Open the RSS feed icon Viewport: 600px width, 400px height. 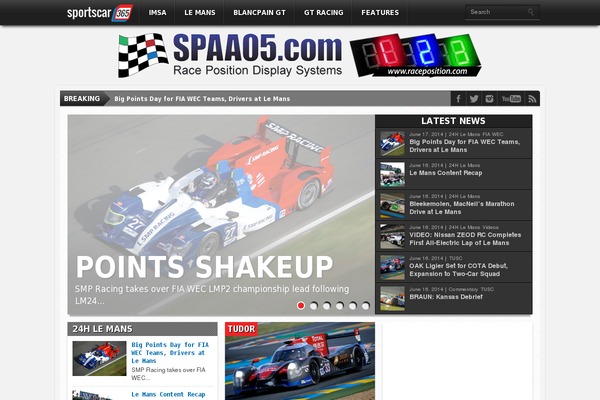tap(532, 99)
